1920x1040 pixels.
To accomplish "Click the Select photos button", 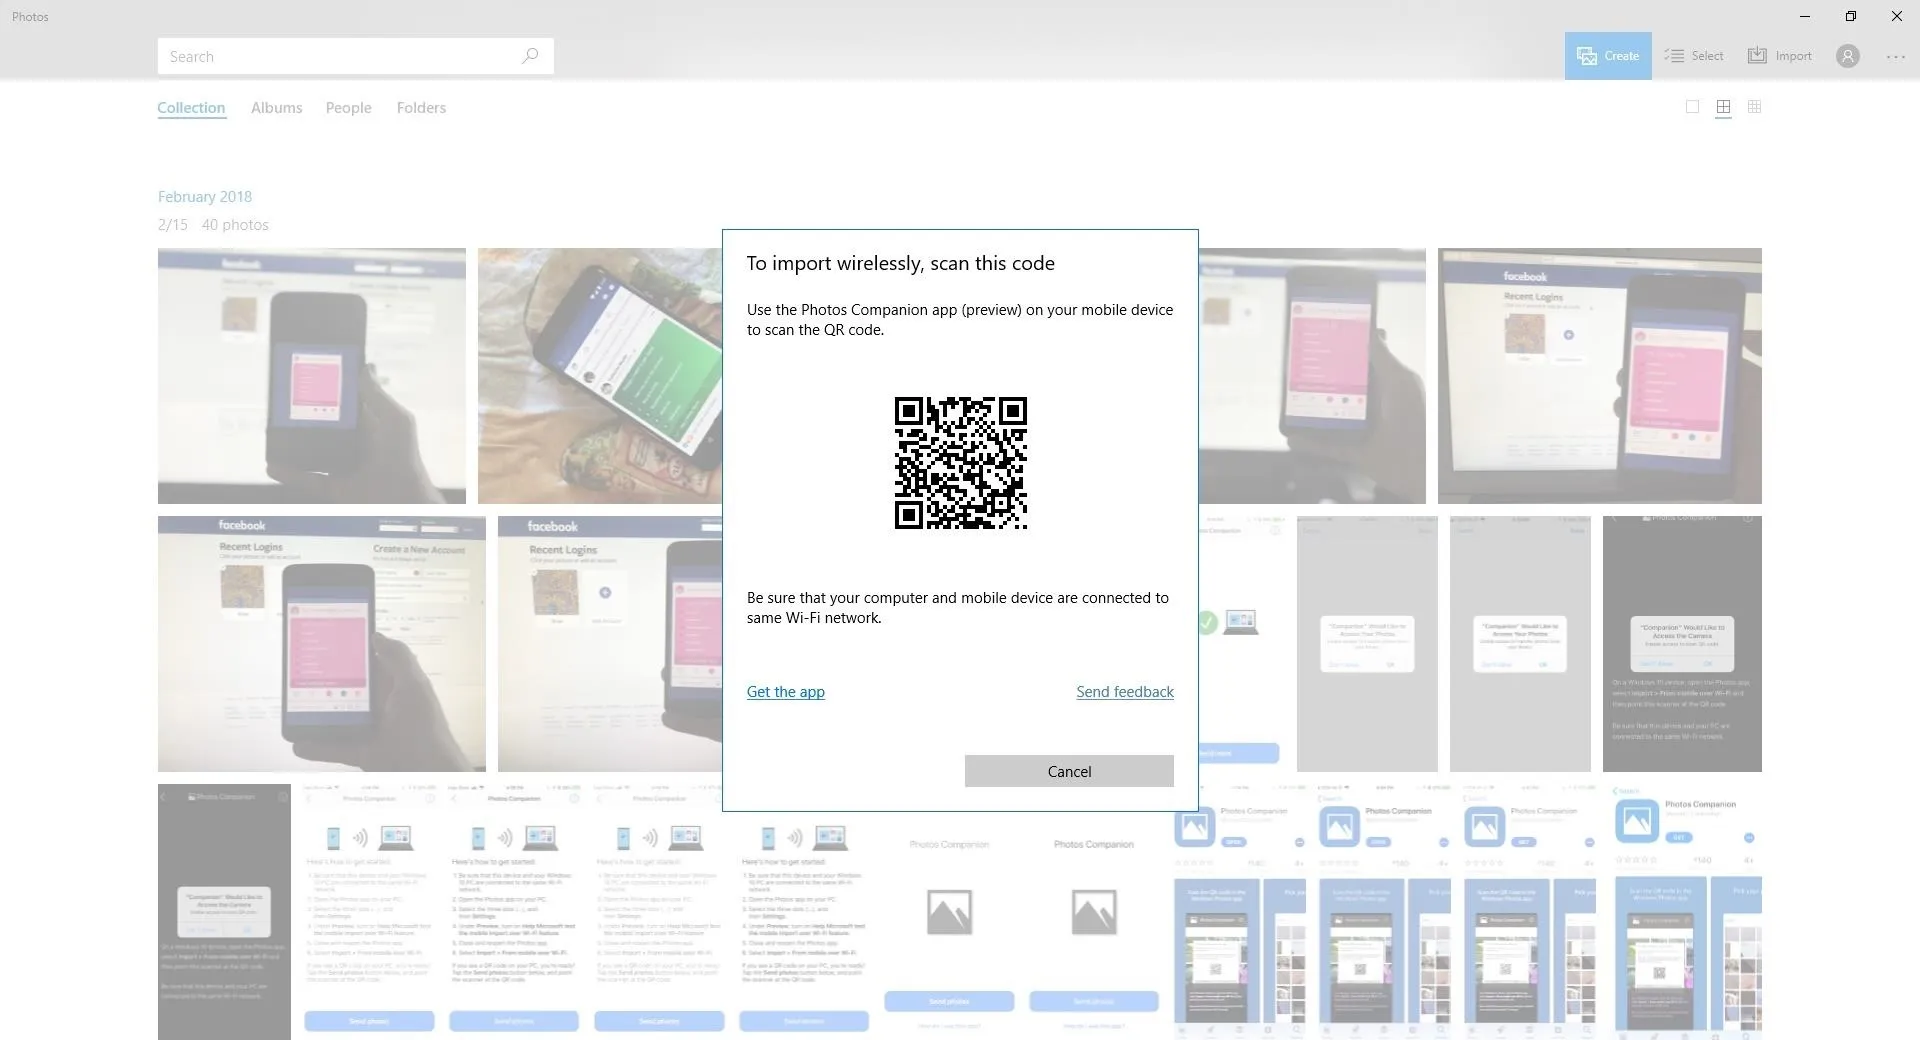I will click(1694, 56).
